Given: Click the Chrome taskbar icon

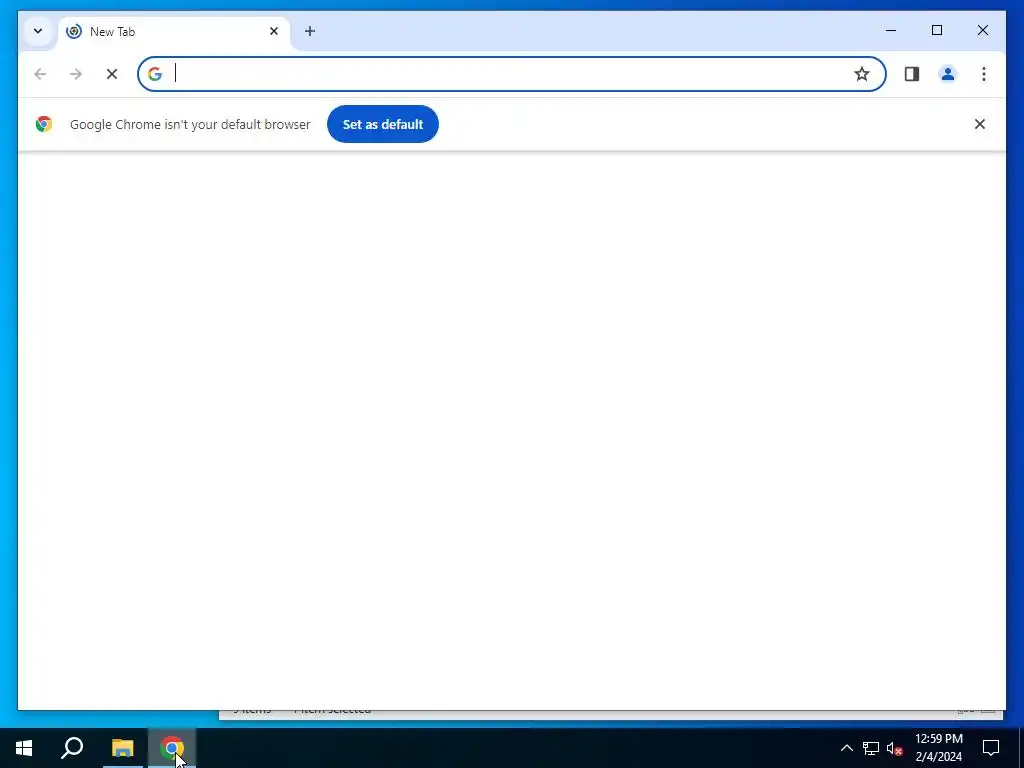Looking at the screenshot, I should click(x=172, y=748).
